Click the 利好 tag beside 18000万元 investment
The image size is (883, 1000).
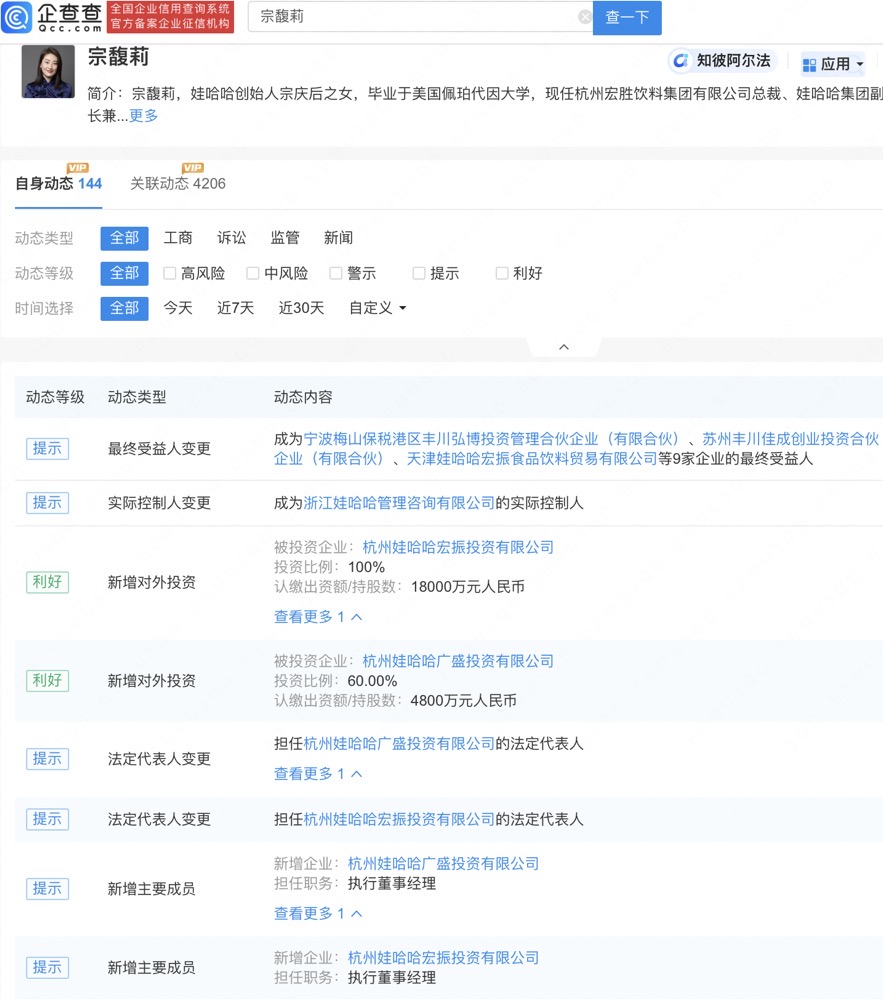47,582
